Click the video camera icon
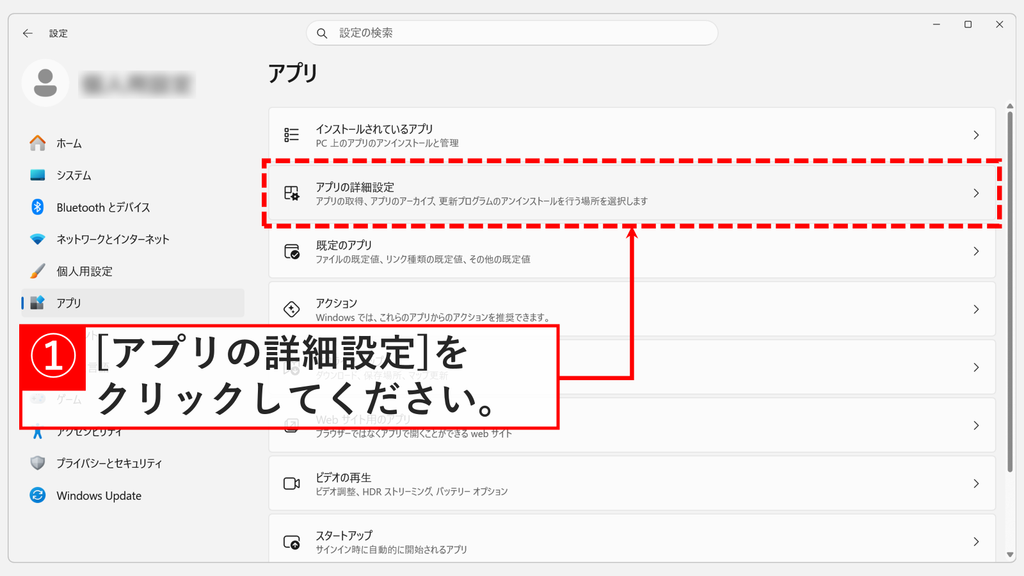Screen dimensions: 1024x576 [x=291, y=484]
